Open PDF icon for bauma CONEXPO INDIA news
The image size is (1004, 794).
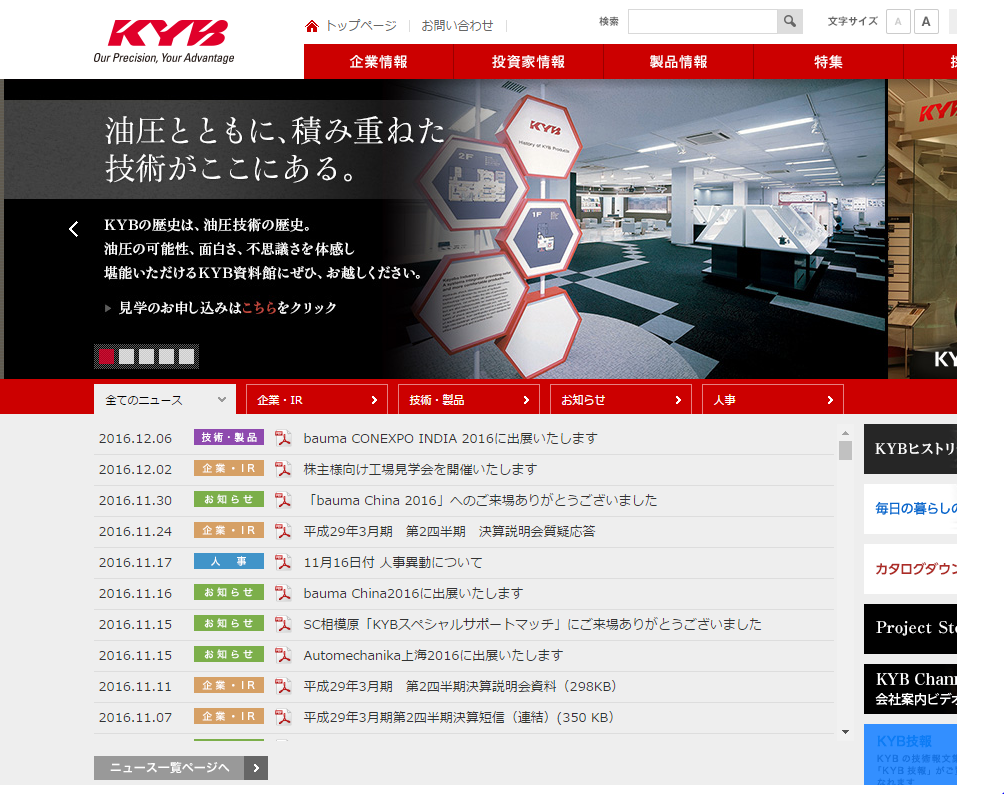[283, 438]
